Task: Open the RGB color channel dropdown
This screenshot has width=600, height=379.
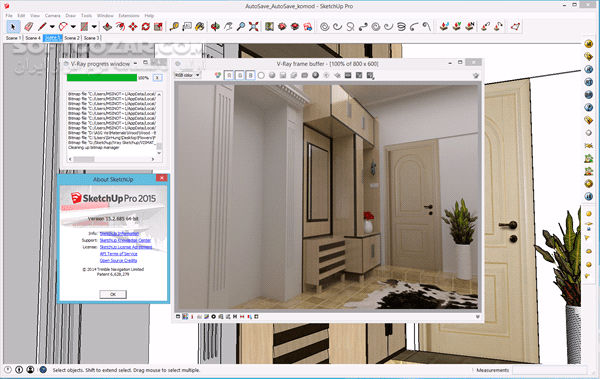Action: [188, 75]
